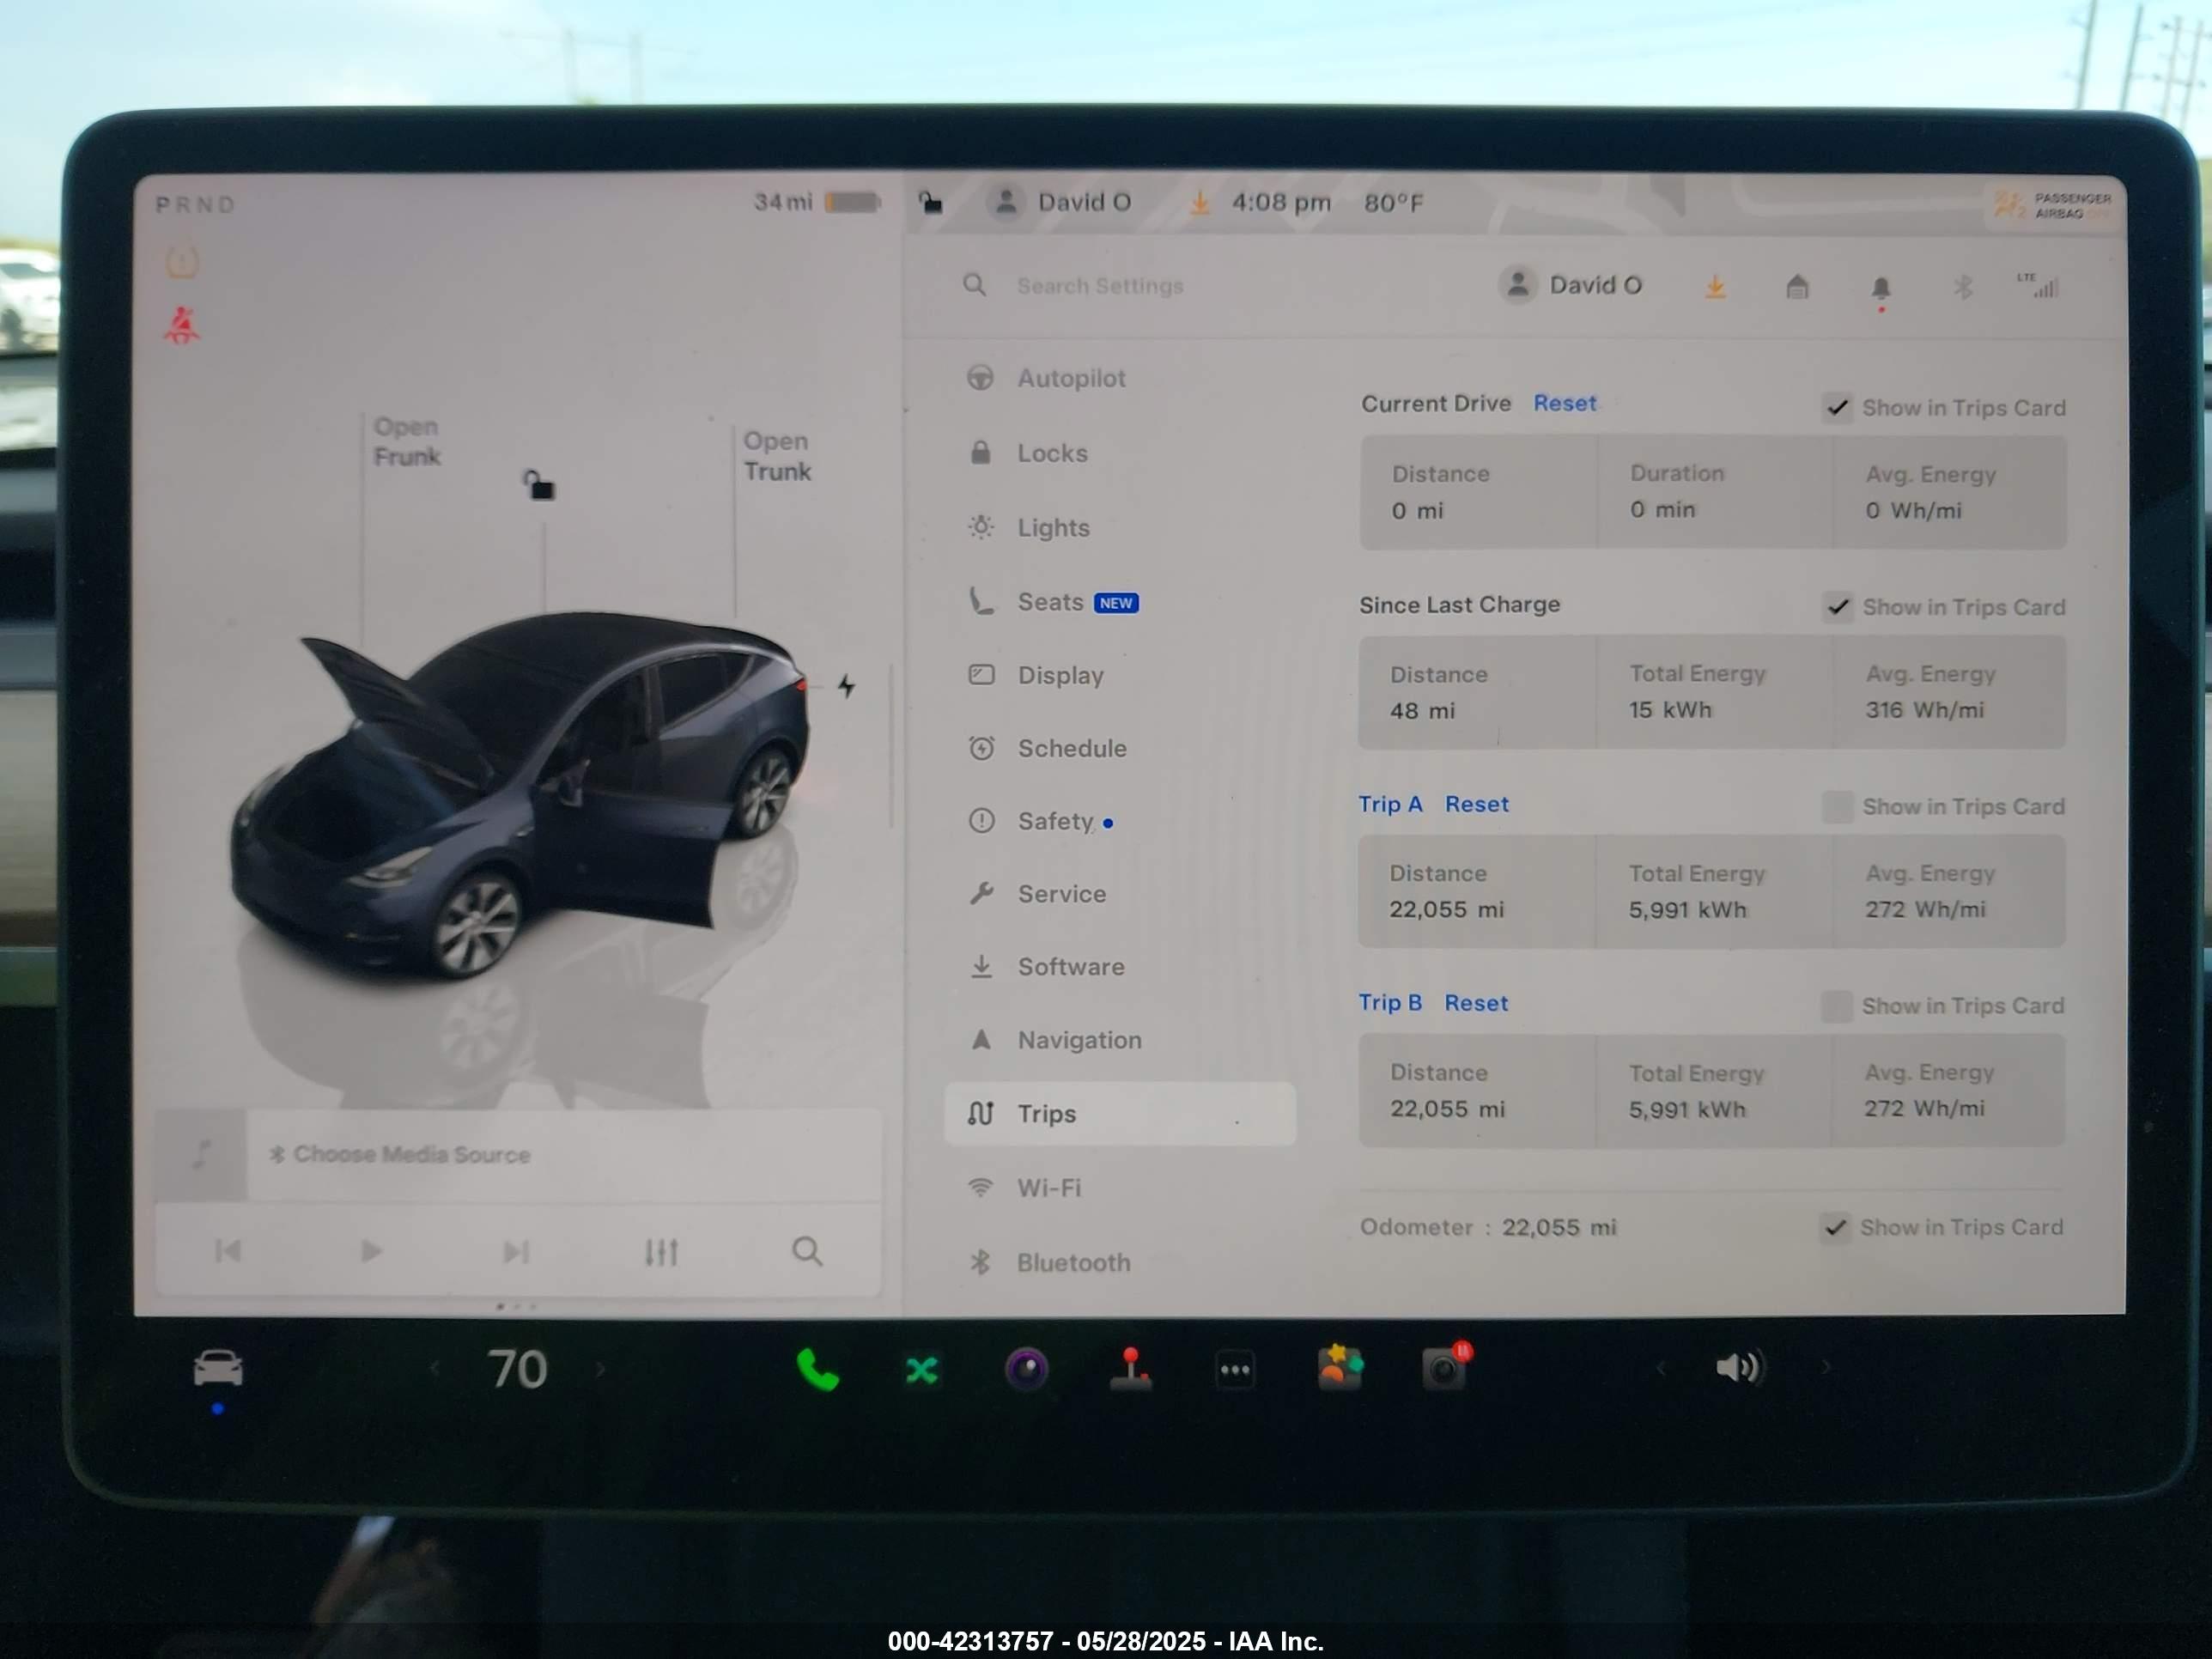This screenshot has height=1659, width=2212.
Task: Open the dashcam icon with red badge
Action: [x=1446, y=1367]
